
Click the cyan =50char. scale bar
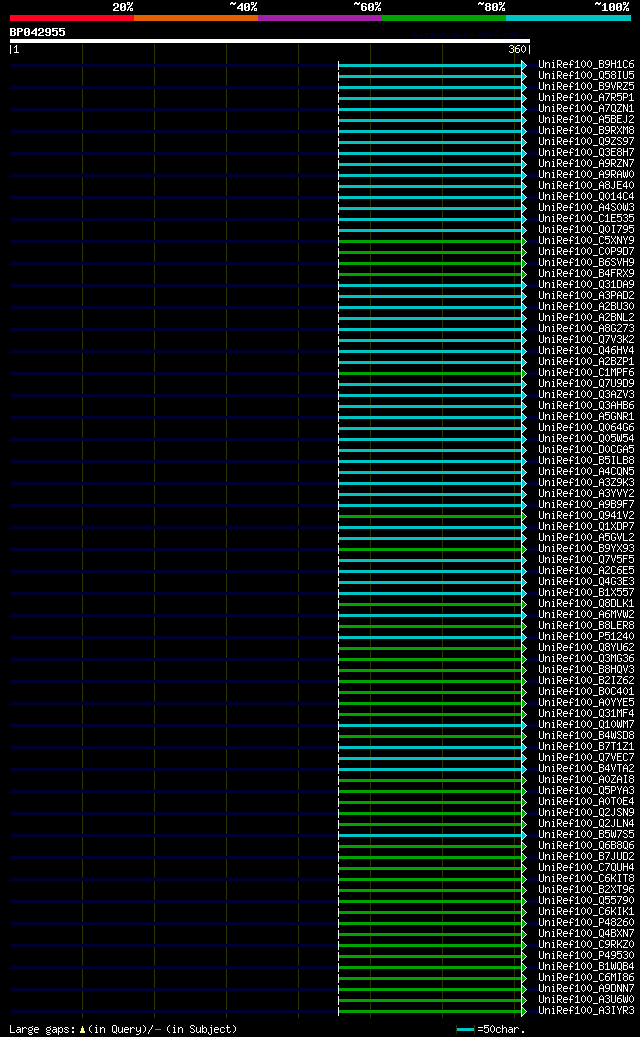465,1030
